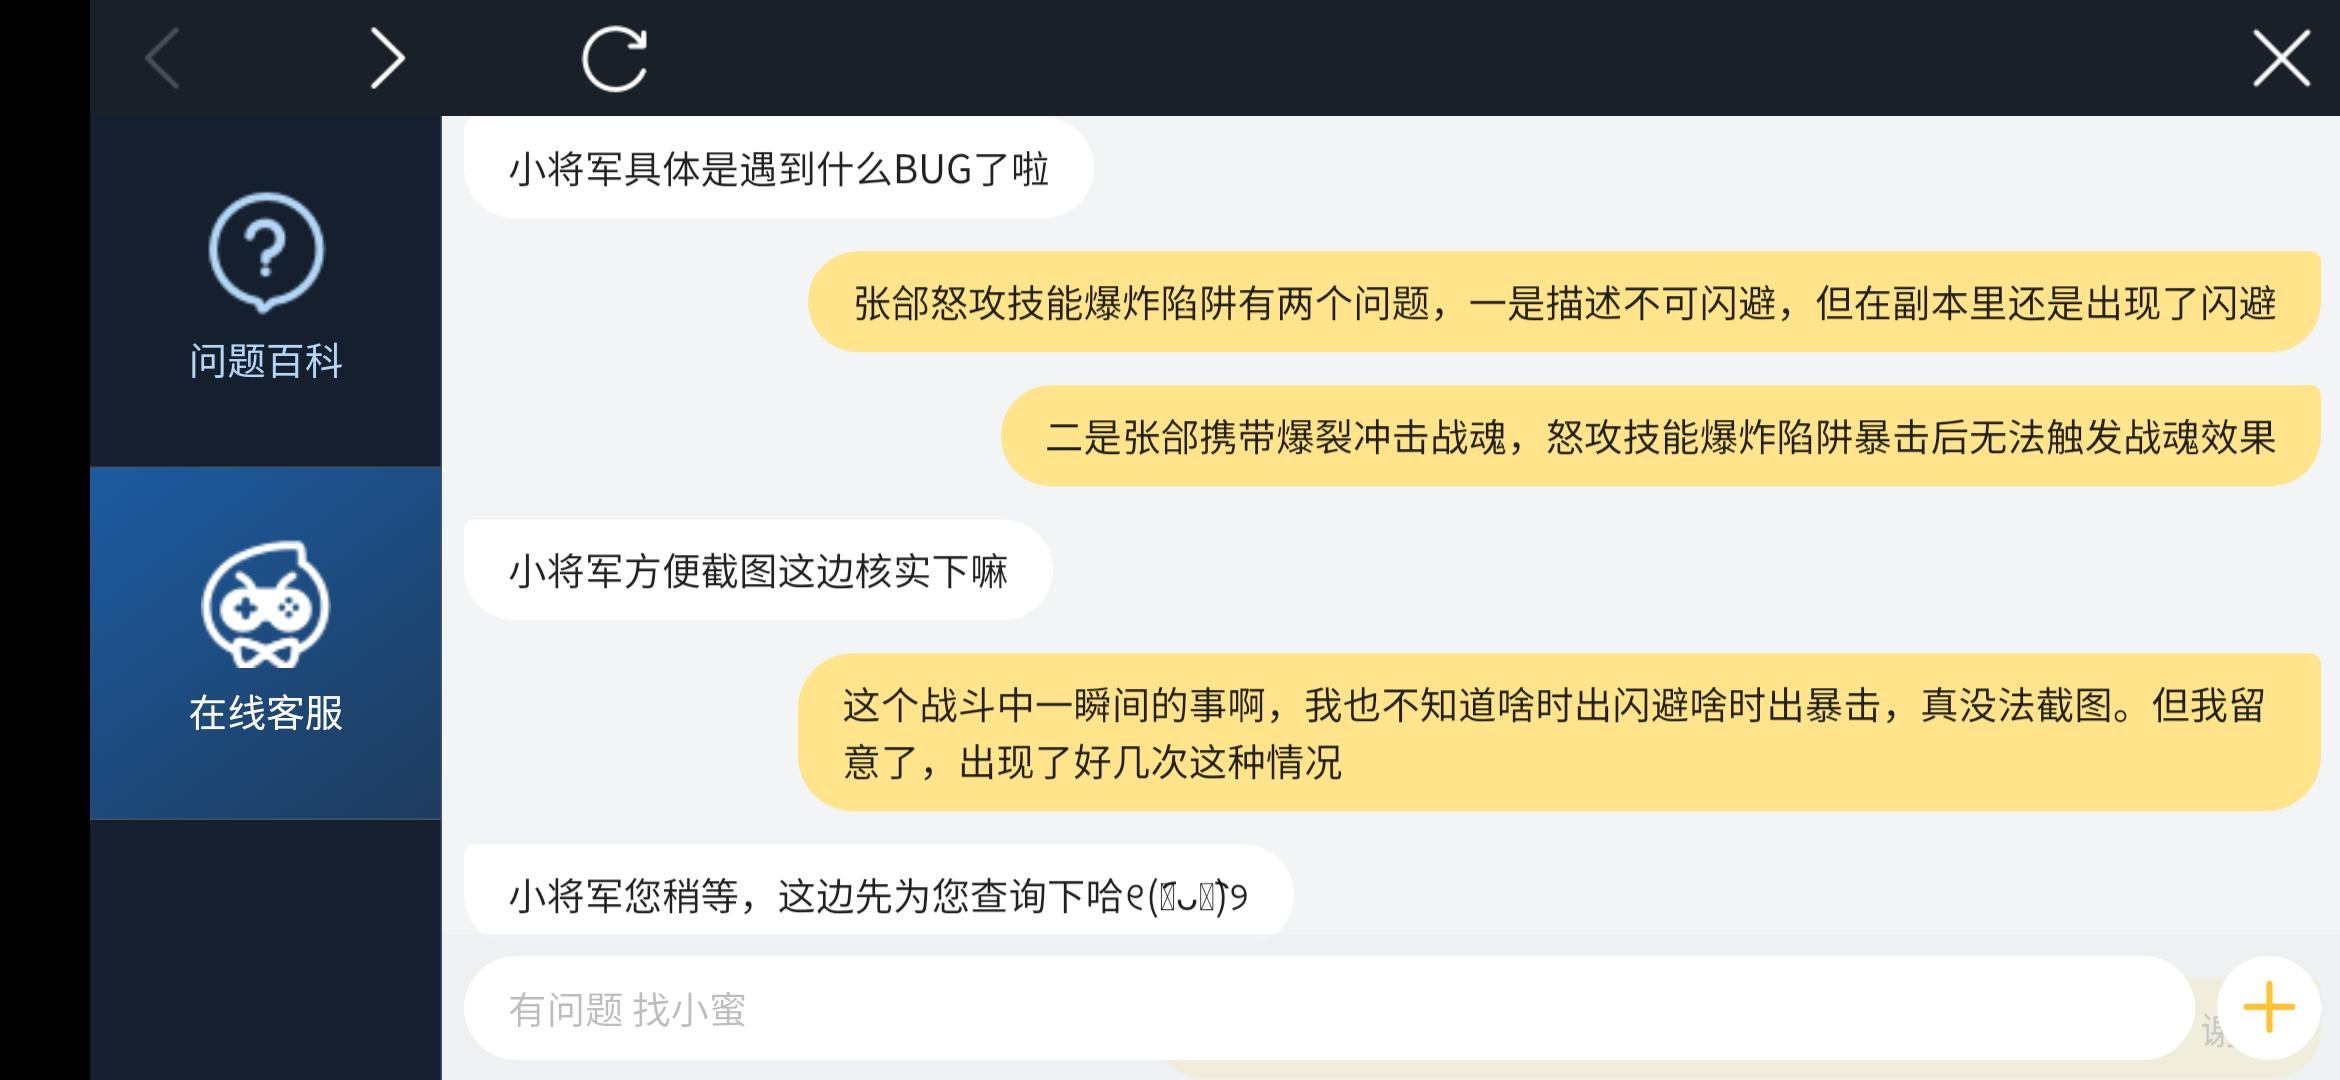Tap the question mark bubble icon
2340x1080 pixels.
(266, 251)
